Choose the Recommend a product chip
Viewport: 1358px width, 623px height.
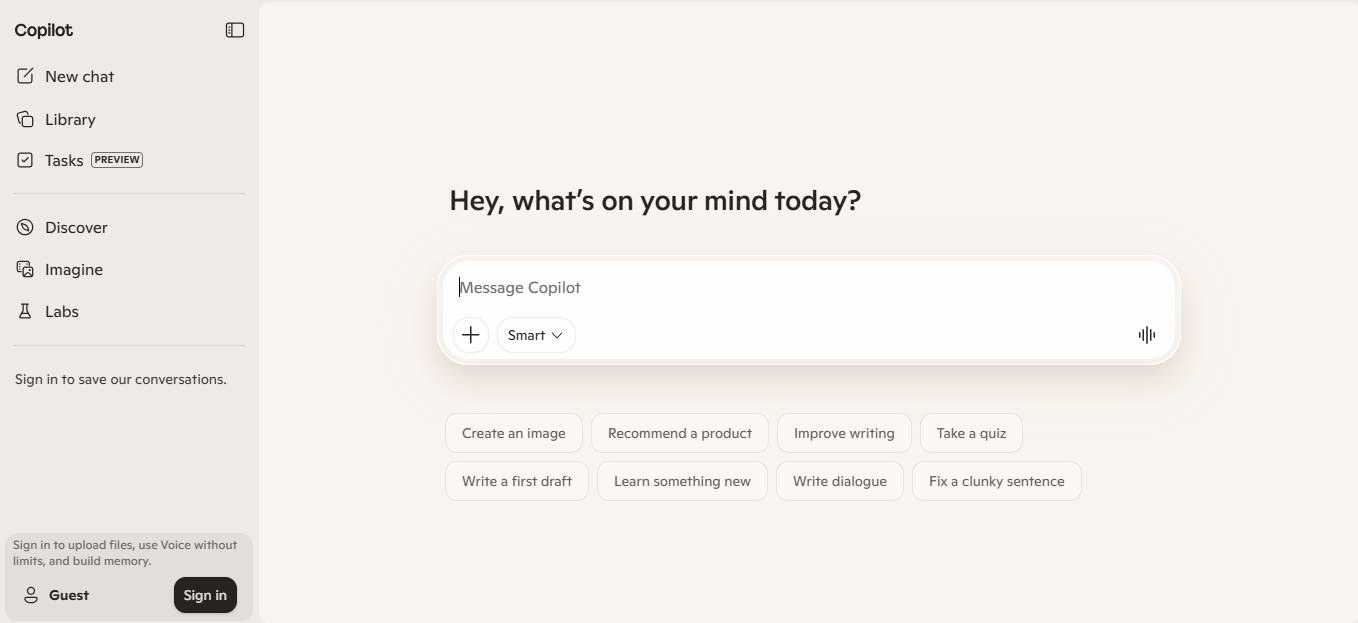[x=680, y=433]
